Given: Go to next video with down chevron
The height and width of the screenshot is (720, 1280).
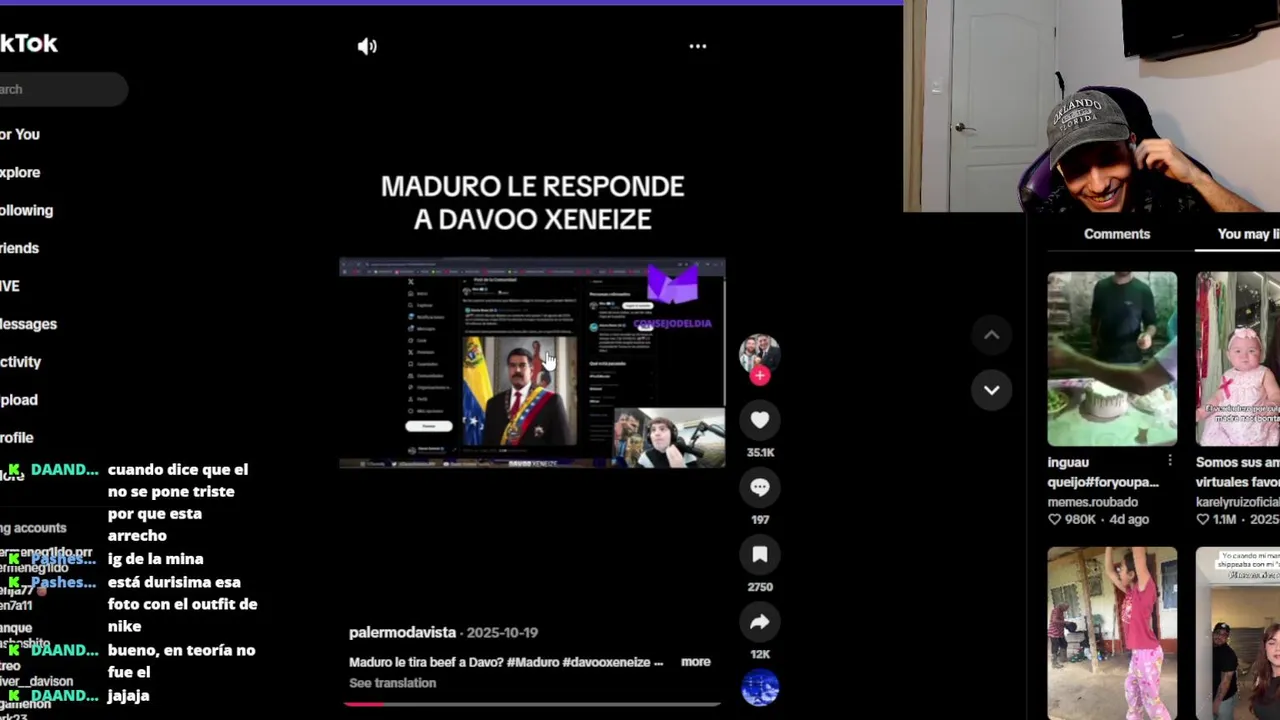Looking at the screenshot, I should (992, 390).
